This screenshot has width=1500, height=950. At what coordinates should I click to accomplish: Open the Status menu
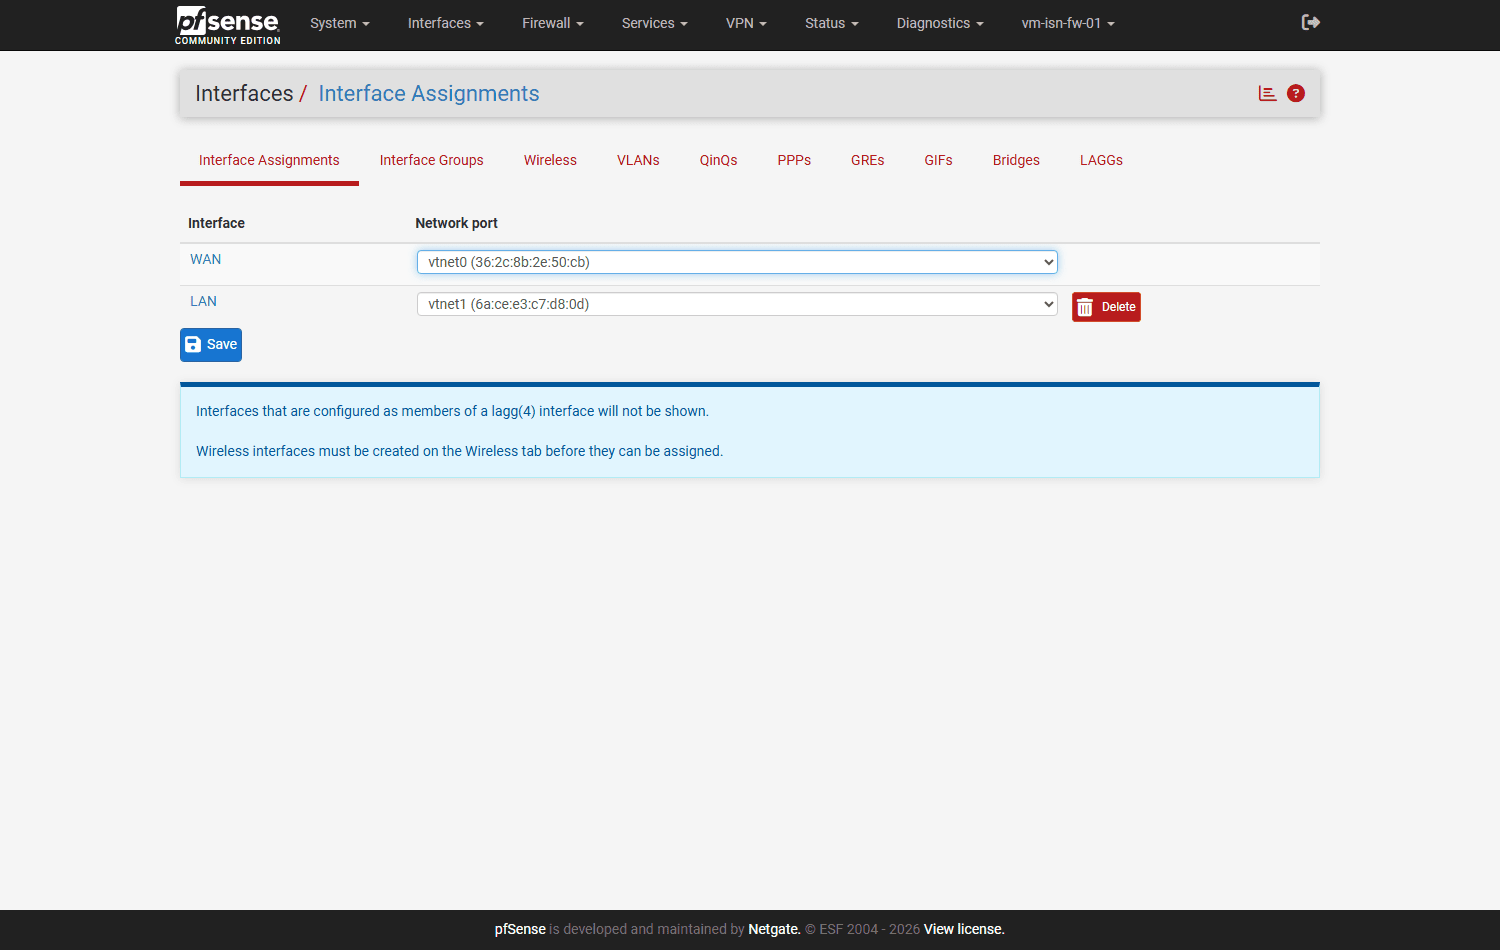(832, 23)
